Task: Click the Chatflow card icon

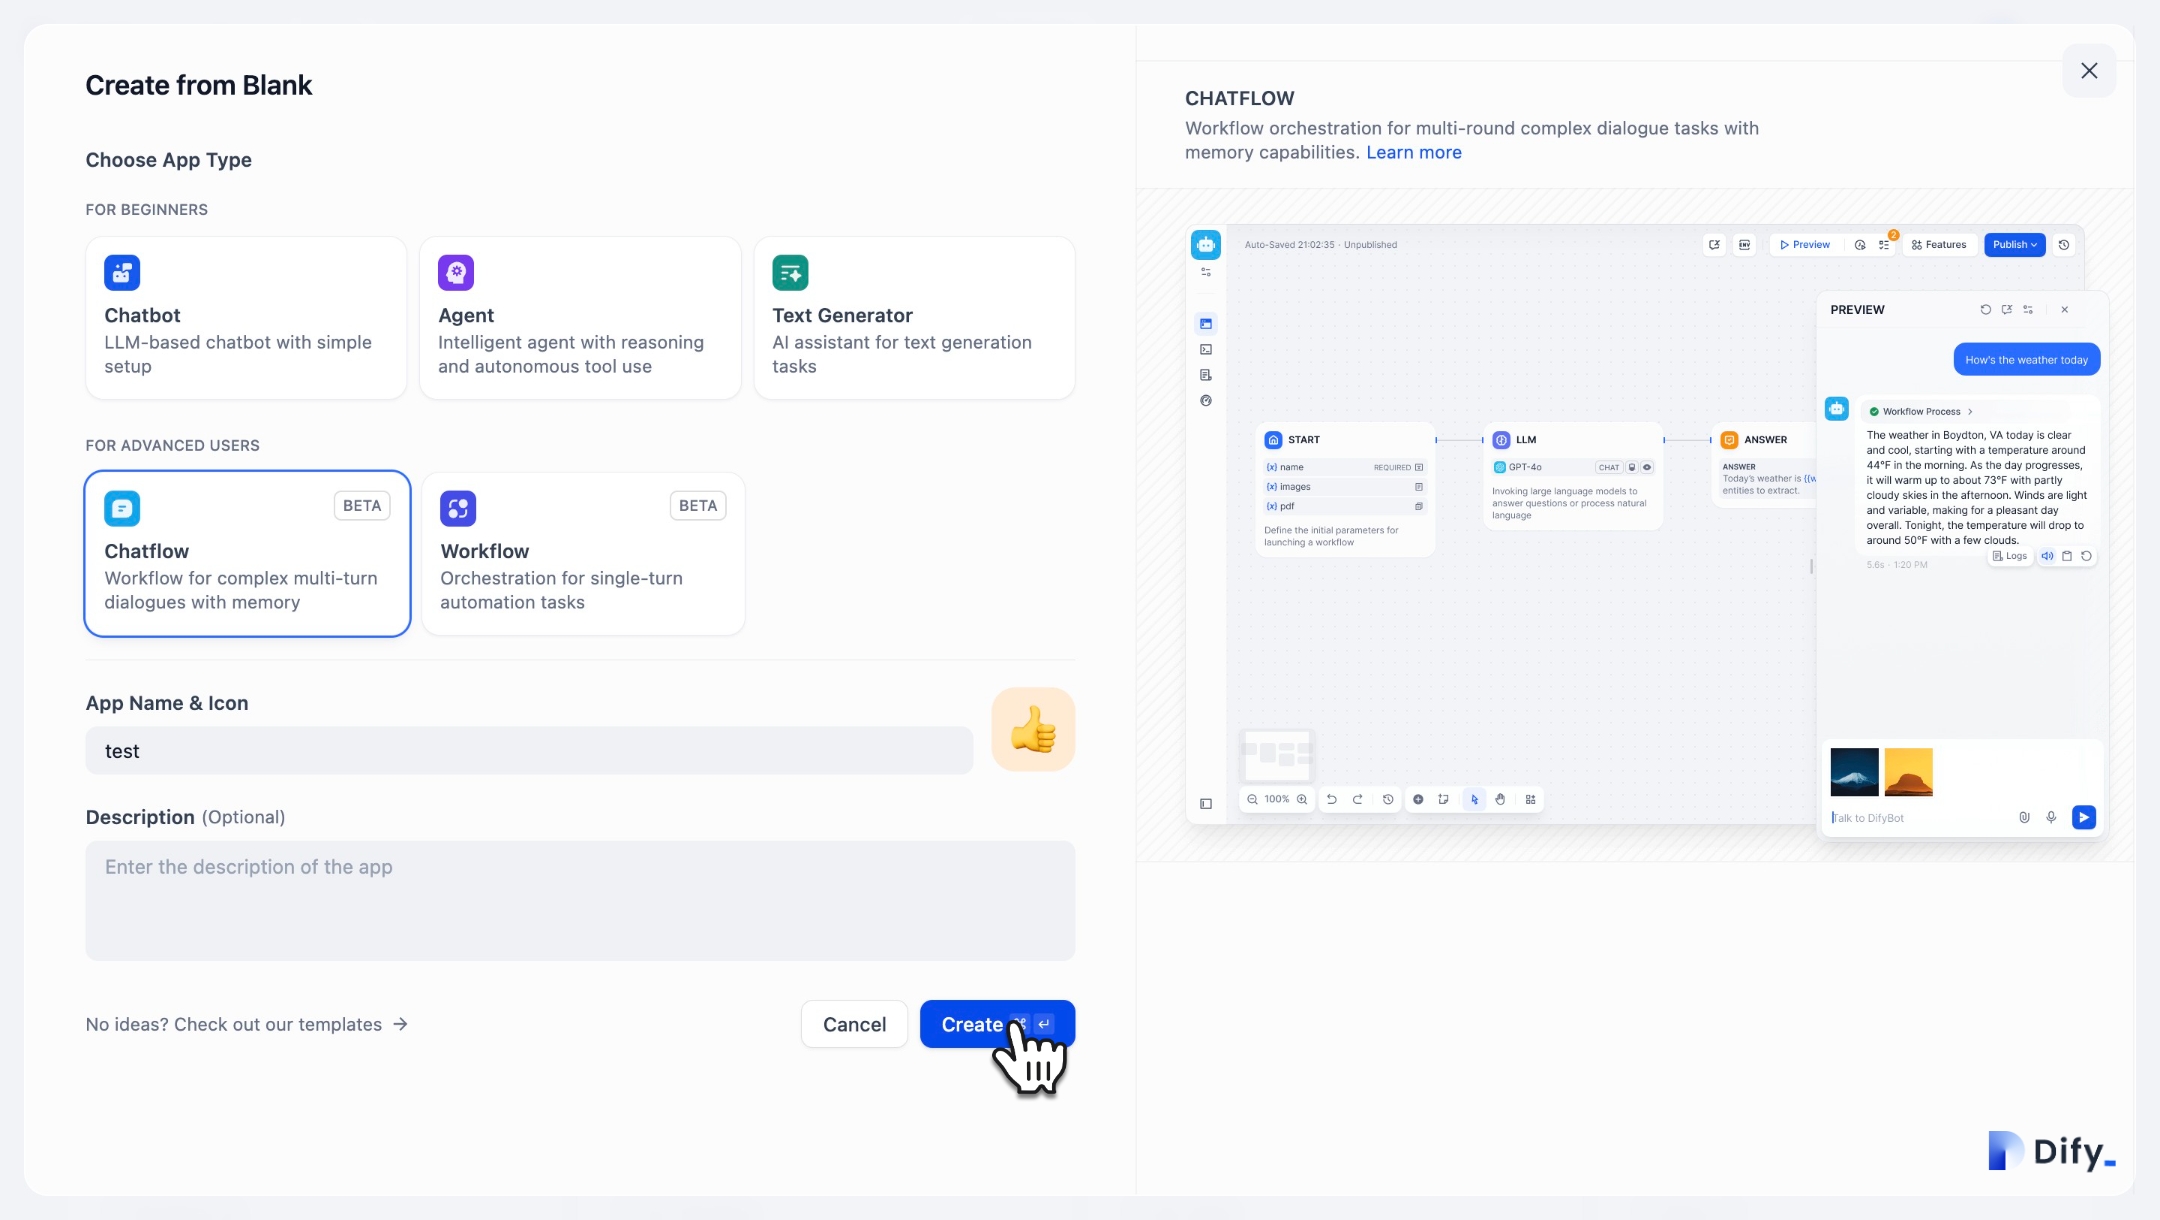Action: pos(122,508)
